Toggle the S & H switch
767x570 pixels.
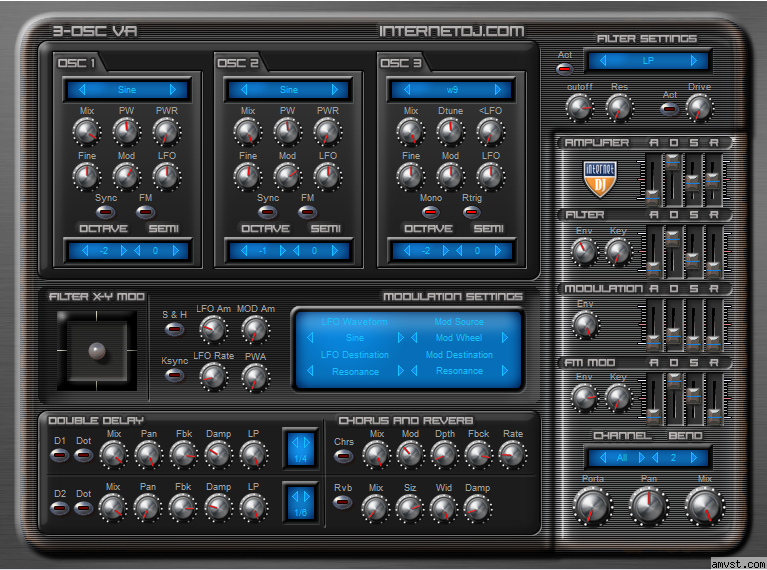click(x=175, y=329)
